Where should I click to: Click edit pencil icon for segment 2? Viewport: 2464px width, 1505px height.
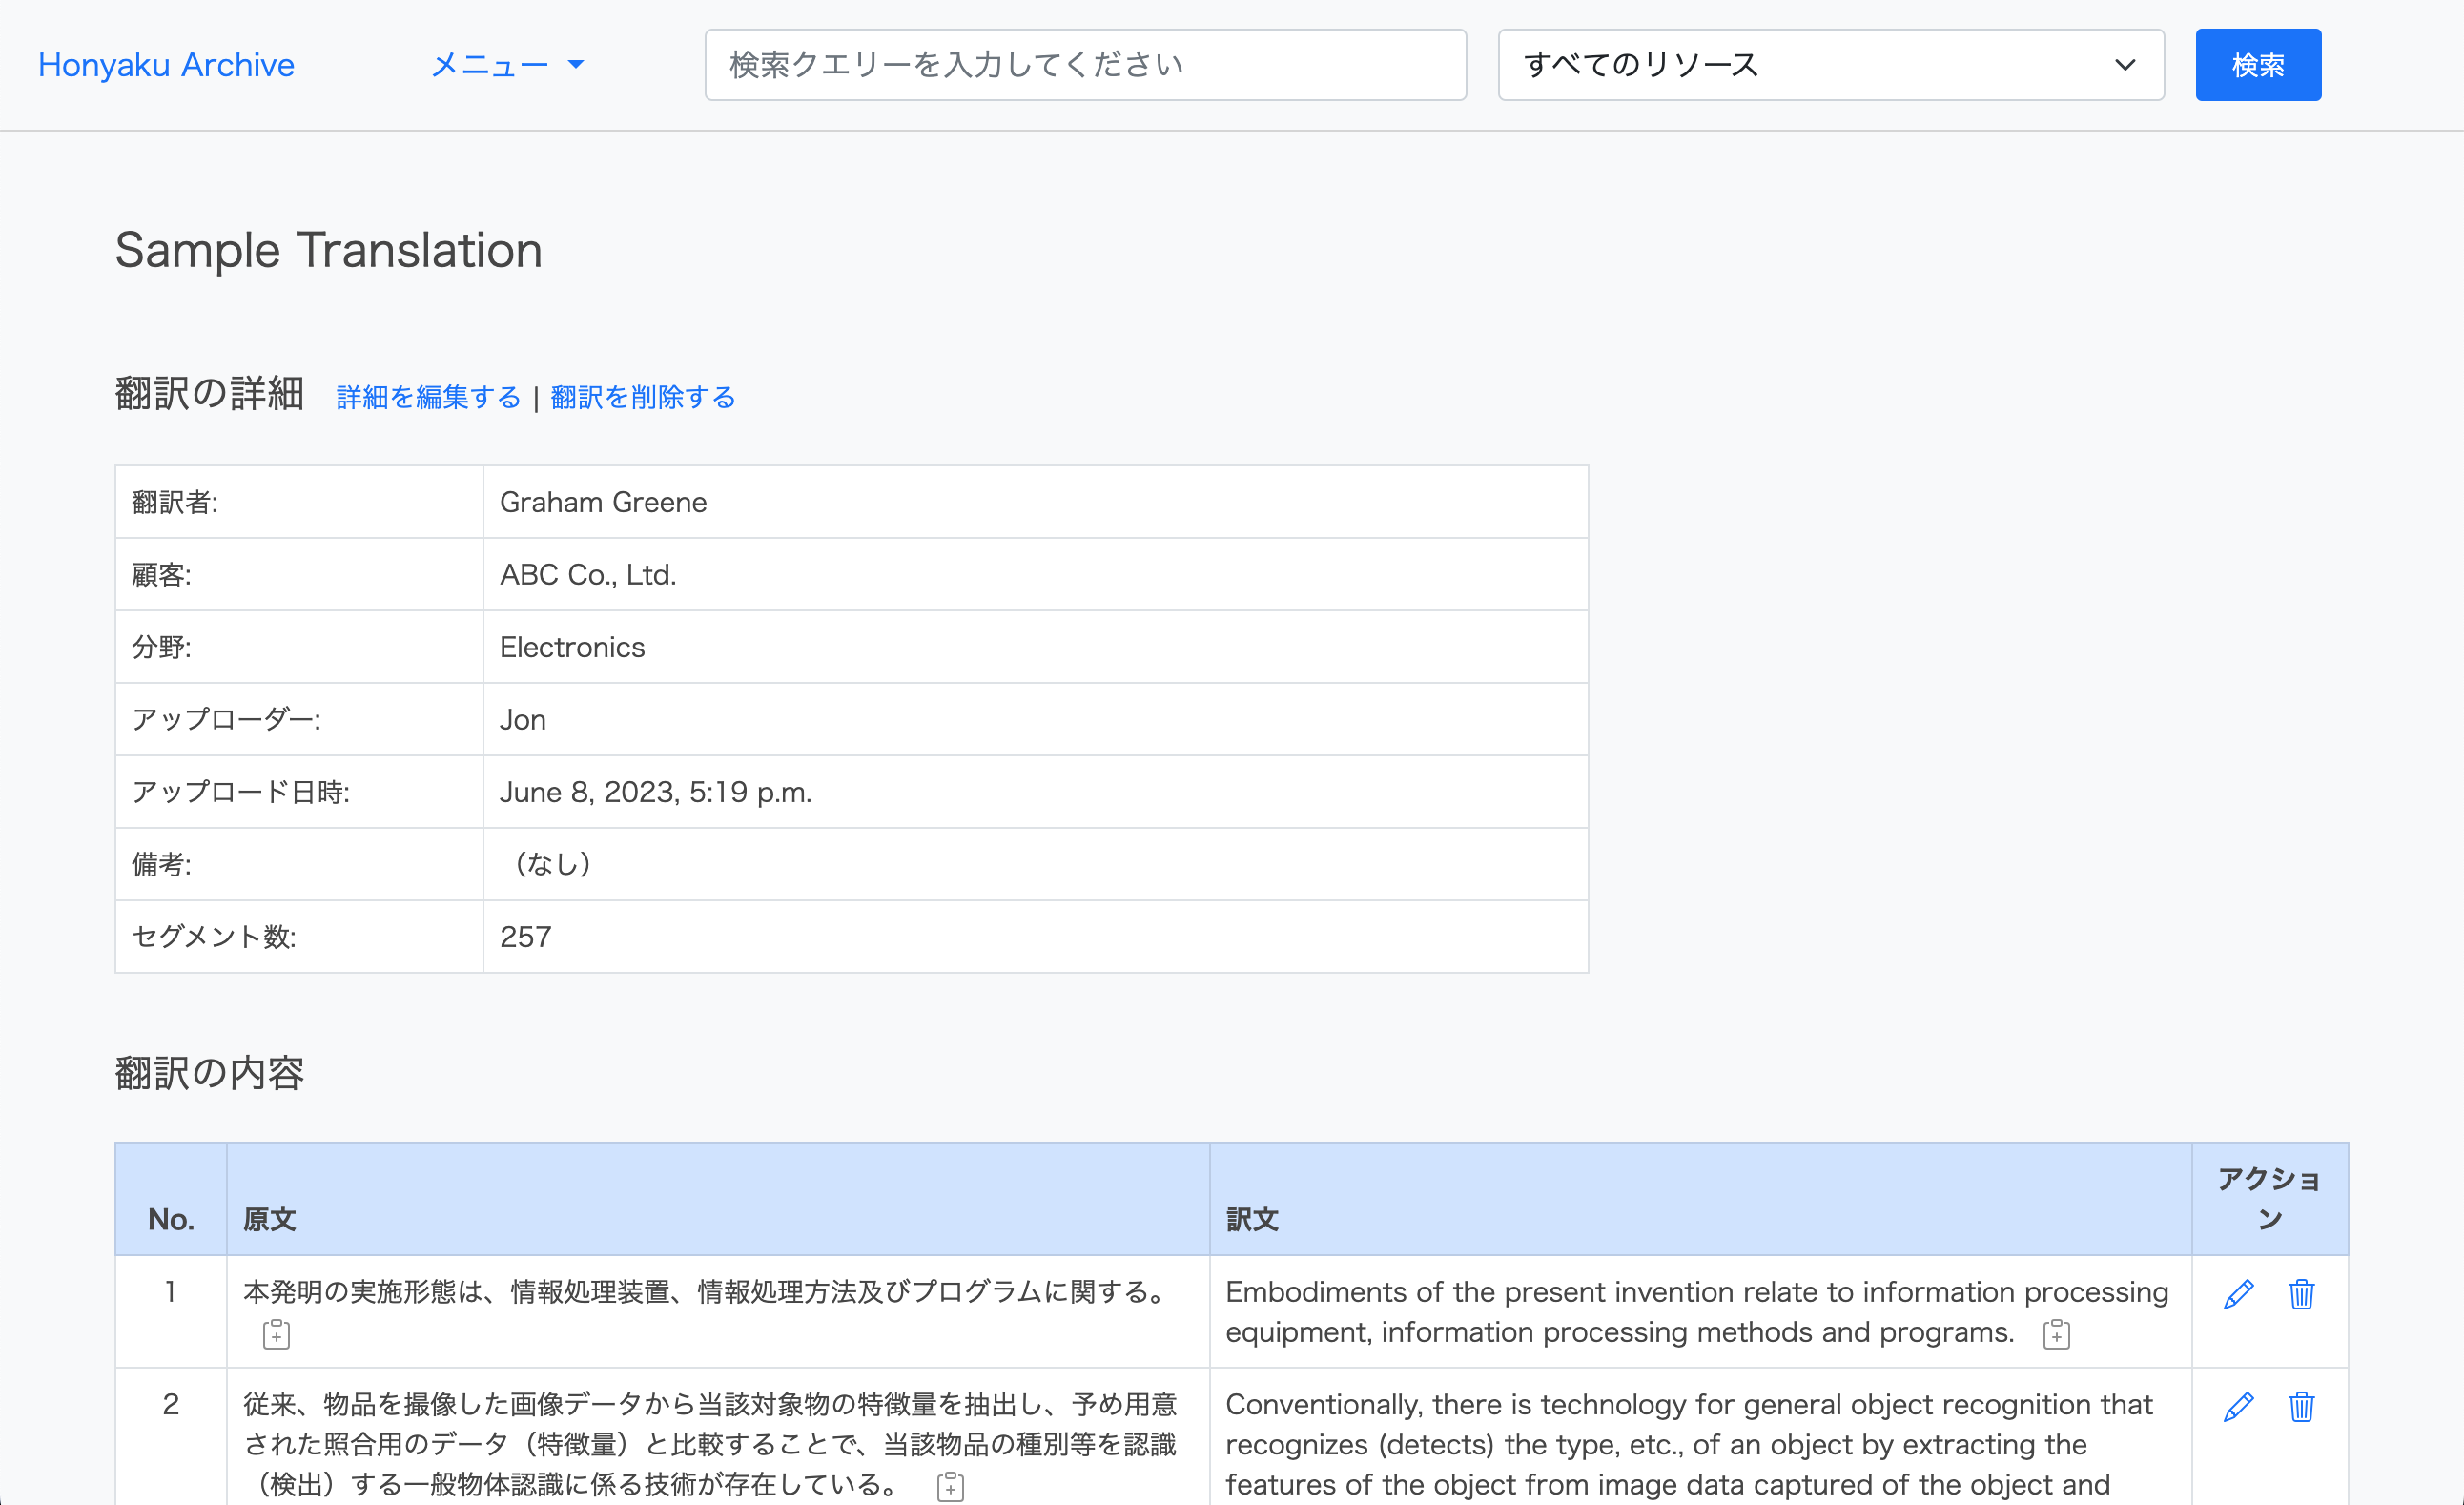click(x=2238, y=1407)
